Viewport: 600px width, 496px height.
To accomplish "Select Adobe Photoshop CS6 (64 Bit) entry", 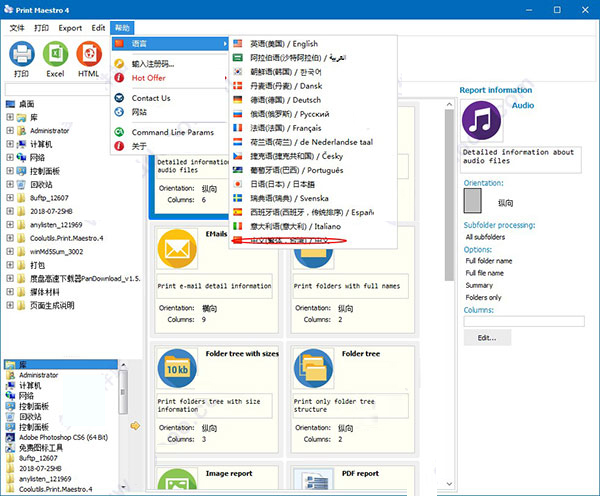I will (x=63, y=437).
